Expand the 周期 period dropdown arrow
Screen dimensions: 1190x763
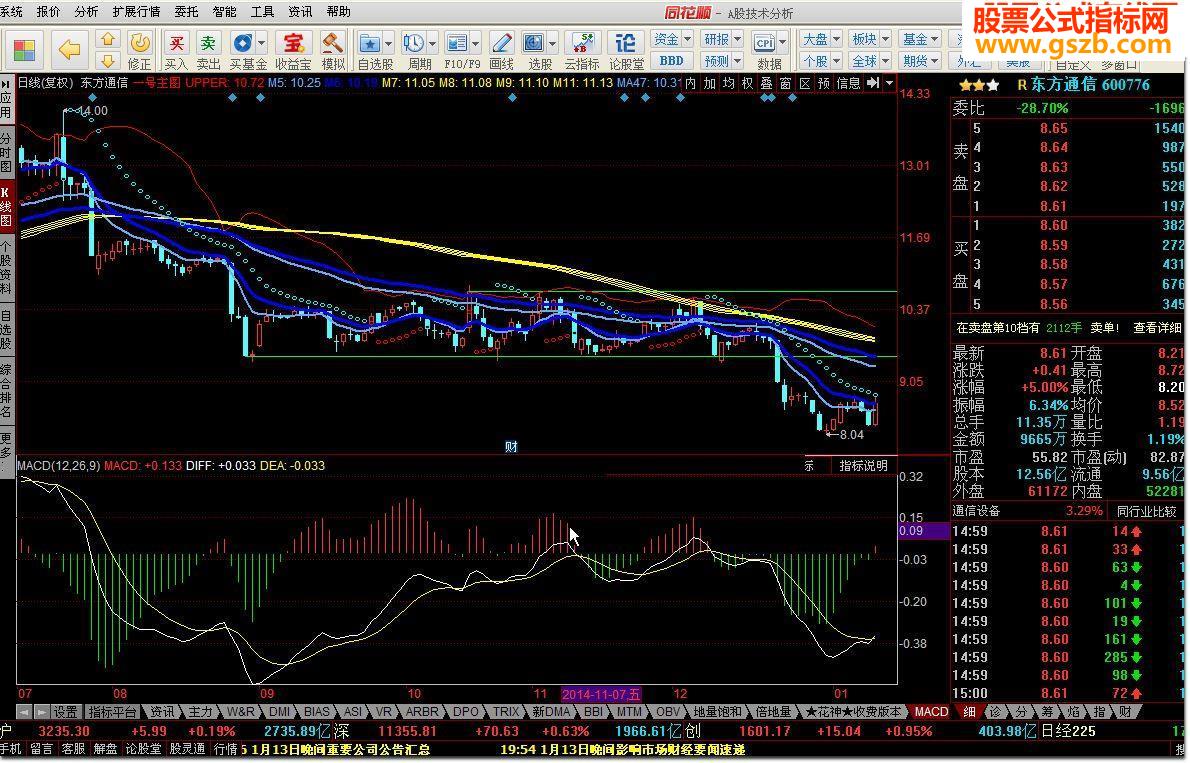(432, 43)
